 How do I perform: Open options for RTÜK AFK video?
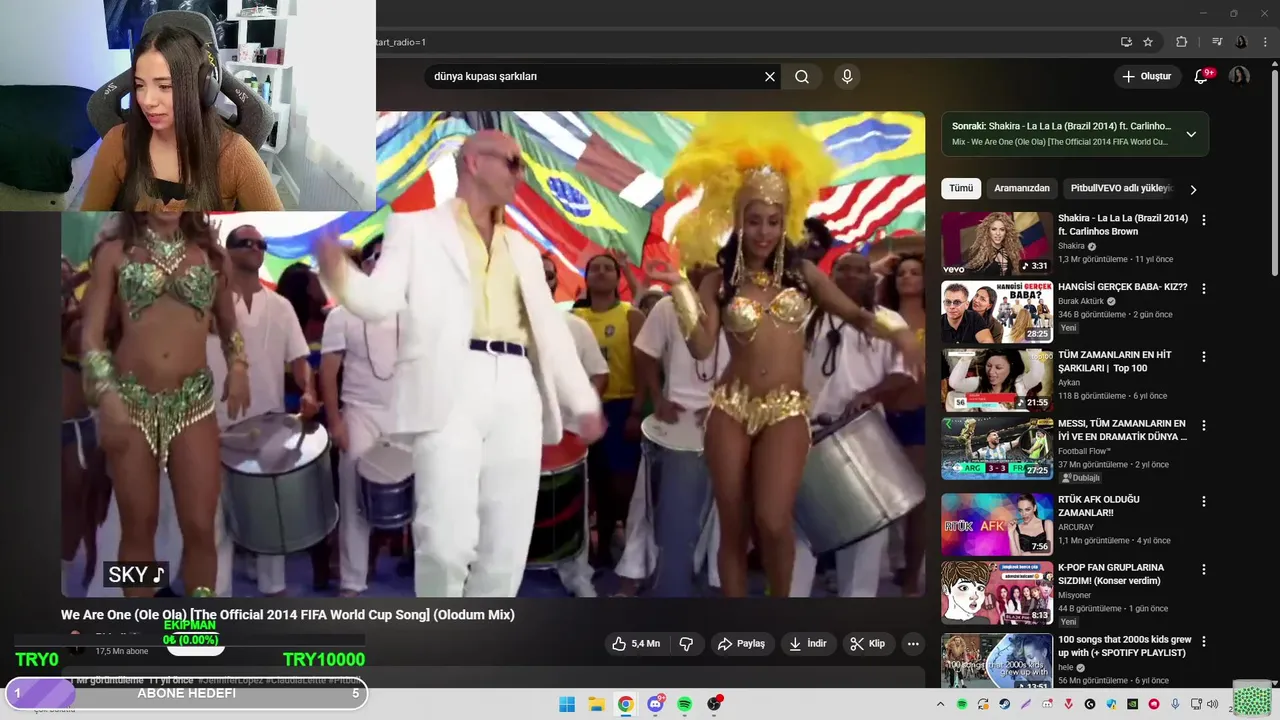coord(1204,501)
